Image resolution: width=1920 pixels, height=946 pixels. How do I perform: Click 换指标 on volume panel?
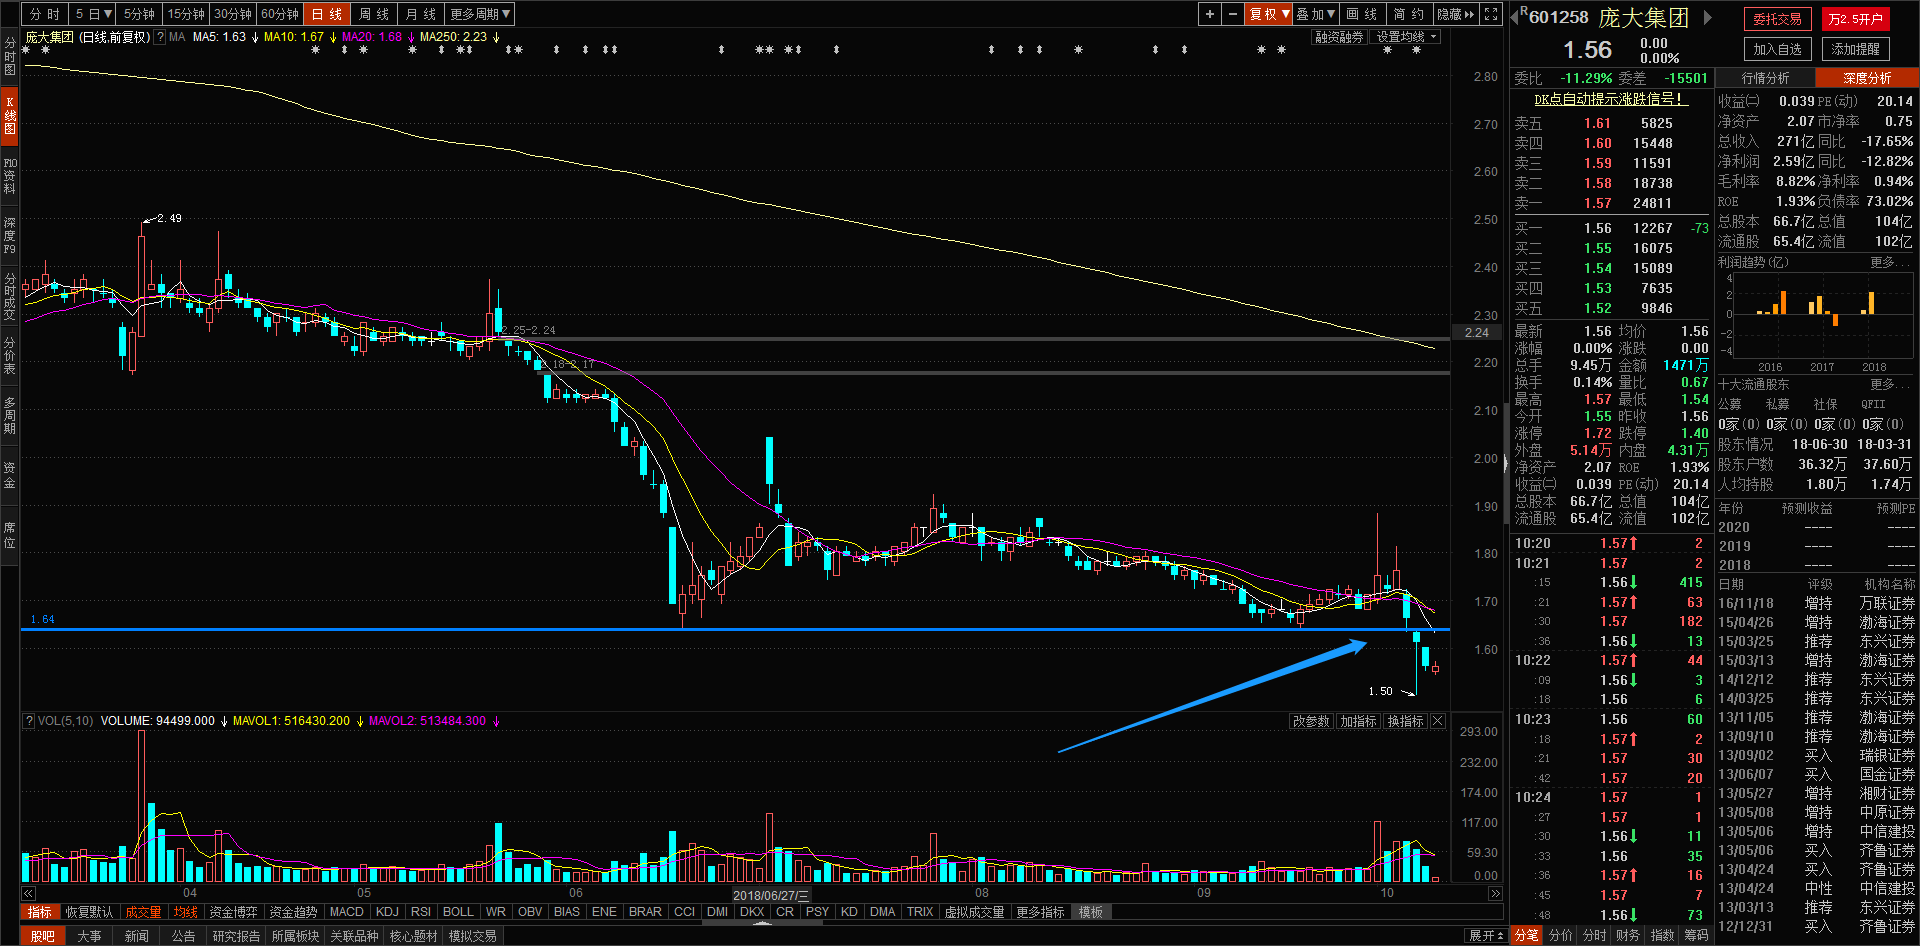click(1406, 721)
